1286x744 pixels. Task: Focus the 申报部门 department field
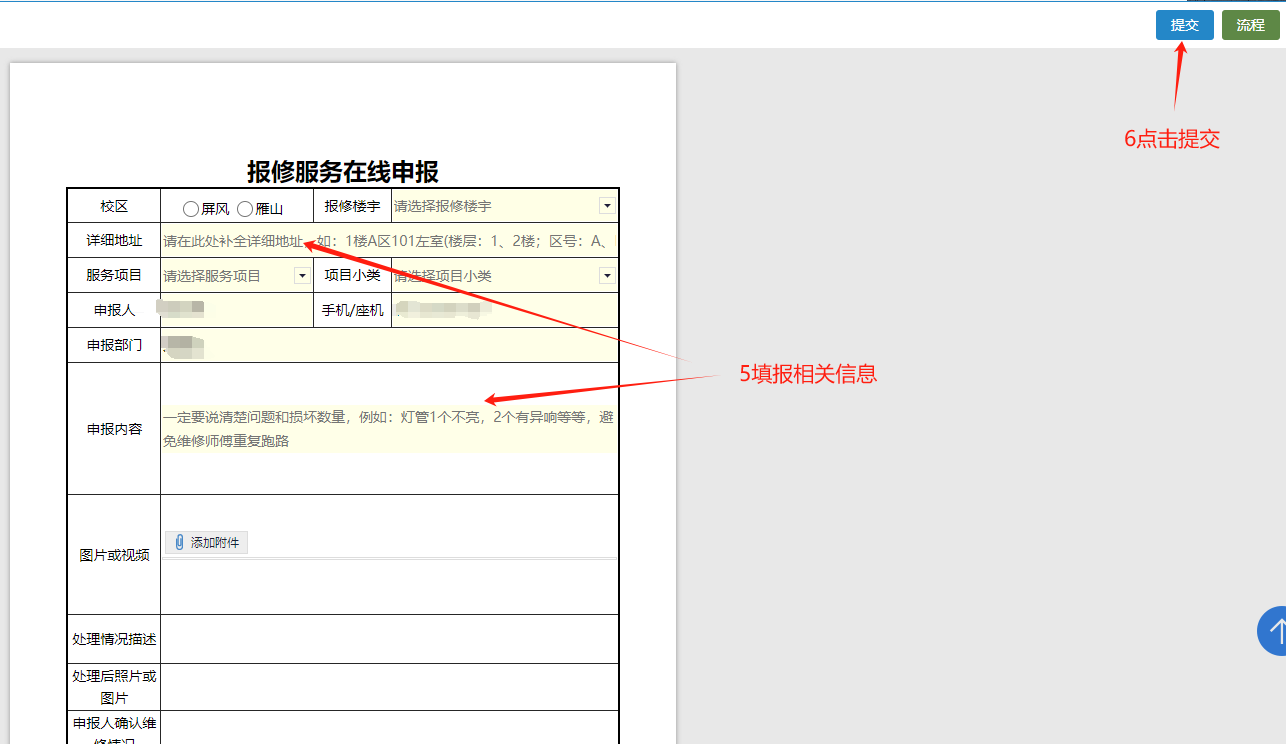pos(389,345)
